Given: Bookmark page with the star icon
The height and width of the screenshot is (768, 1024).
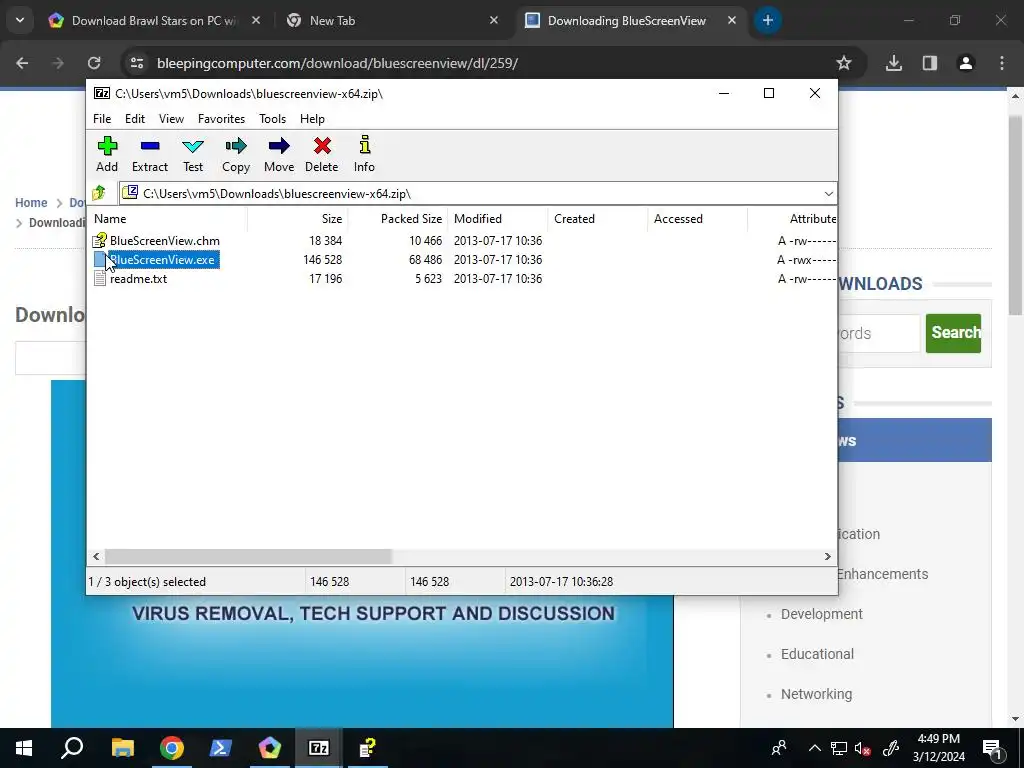Looking at the screenshot, I should click(844, 63).
